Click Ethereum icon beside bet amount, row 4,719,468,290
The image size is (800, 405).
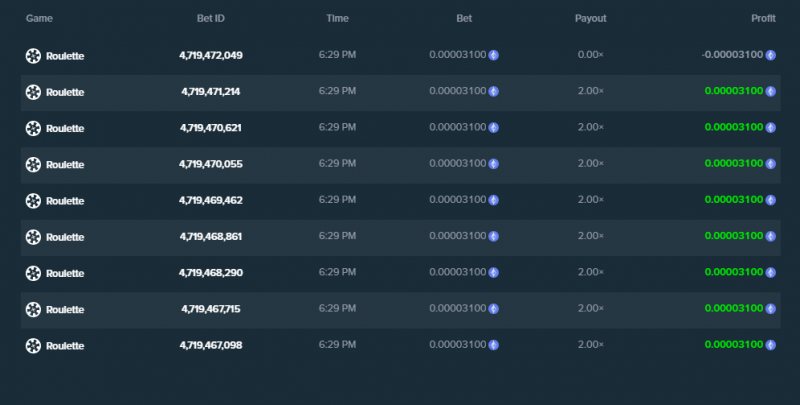pos(493,272)
